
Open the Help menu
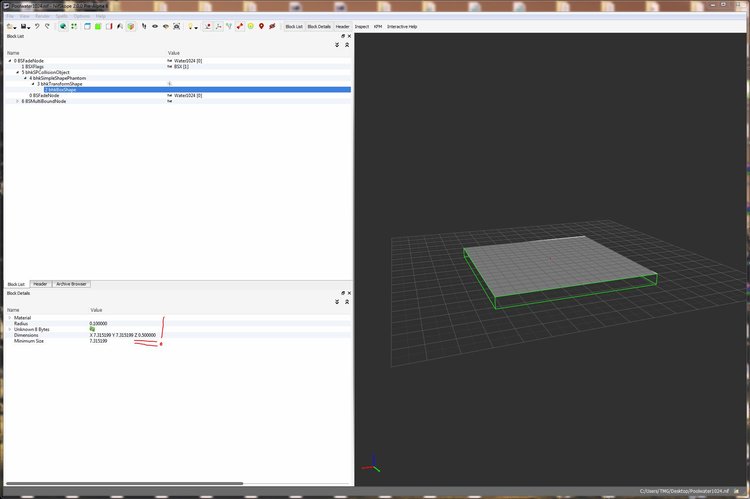pyautogui.click(x=100, y=16)
